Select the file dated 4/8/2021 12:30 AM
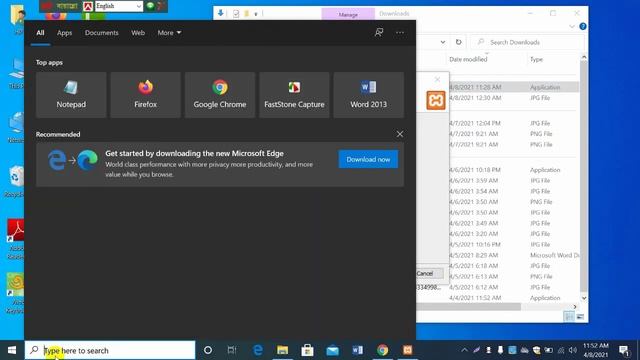This screenshot has width=640, height=360. click(x=513, y=98)
